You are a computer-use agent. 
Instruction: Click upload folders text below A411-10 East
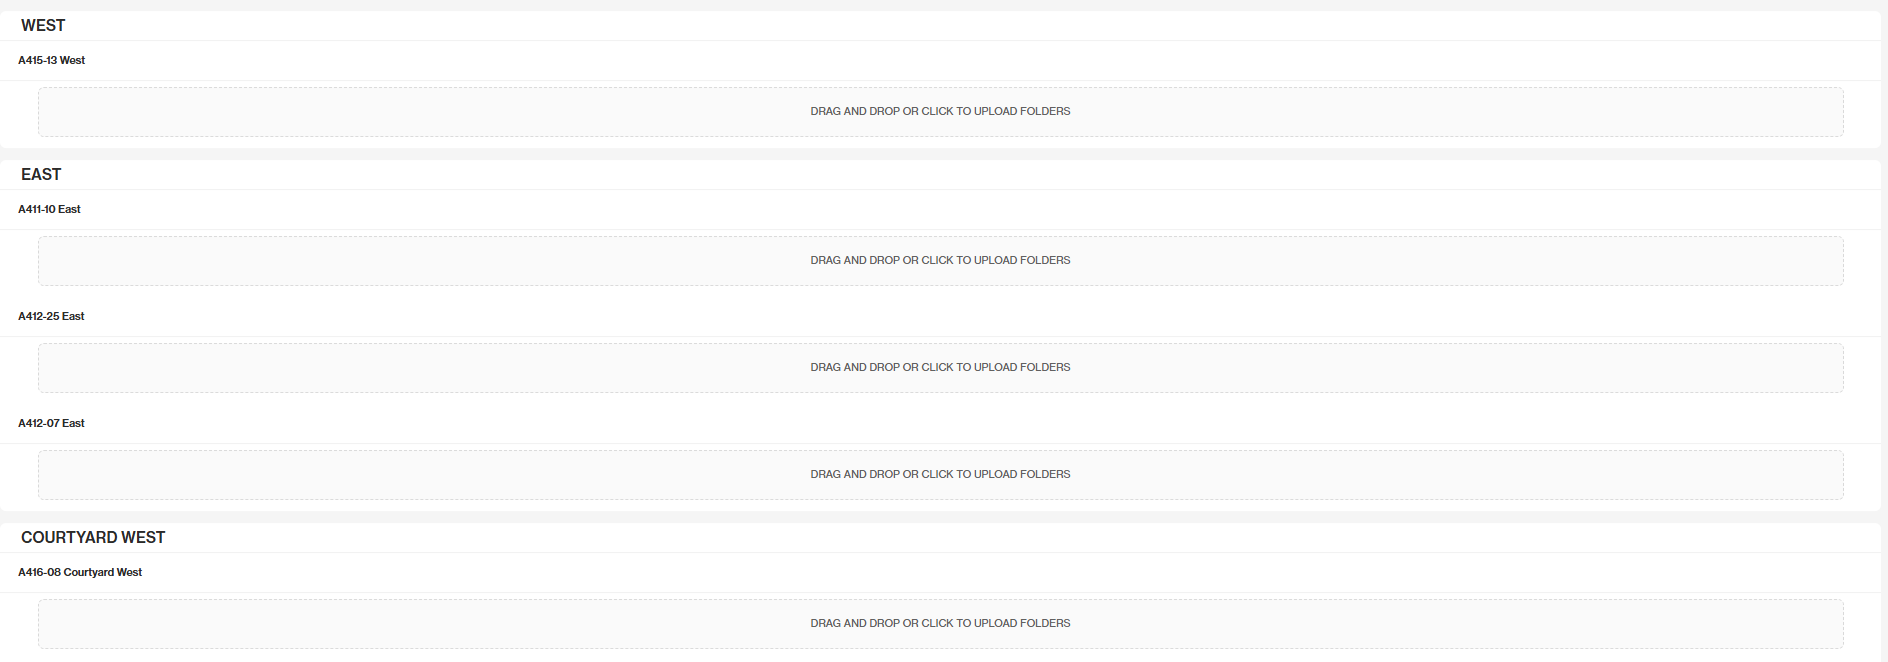point(940,260)
